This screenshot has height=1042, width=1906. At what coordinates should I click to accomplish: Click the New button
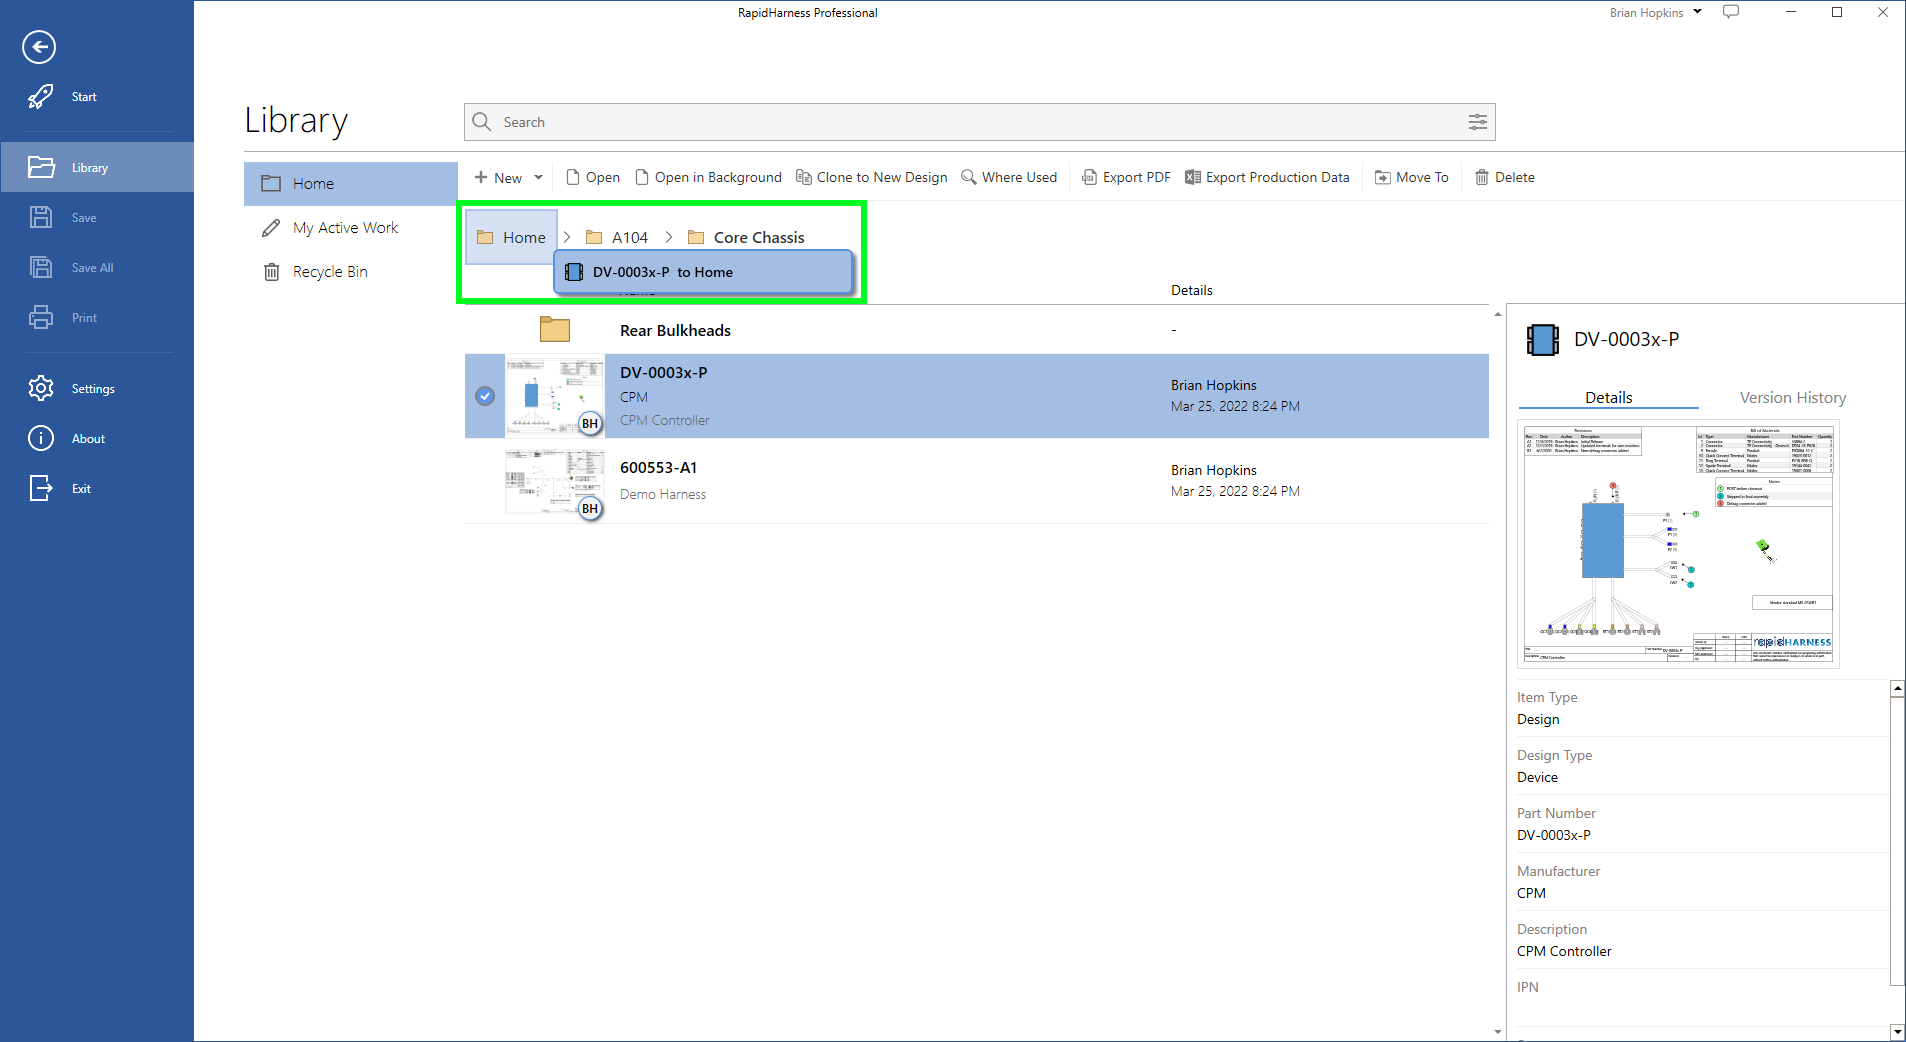click(x=498, y=177)
